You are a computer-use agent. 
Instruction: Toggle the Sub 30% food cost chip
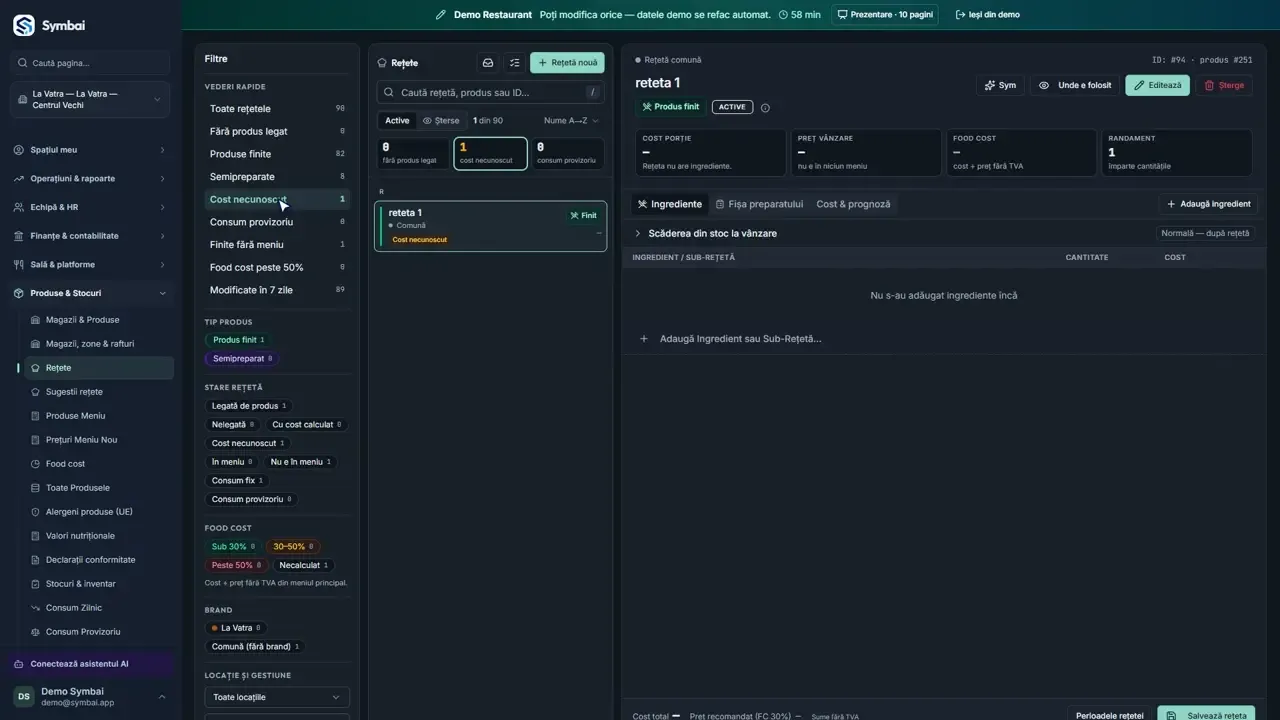coord(233,547)
